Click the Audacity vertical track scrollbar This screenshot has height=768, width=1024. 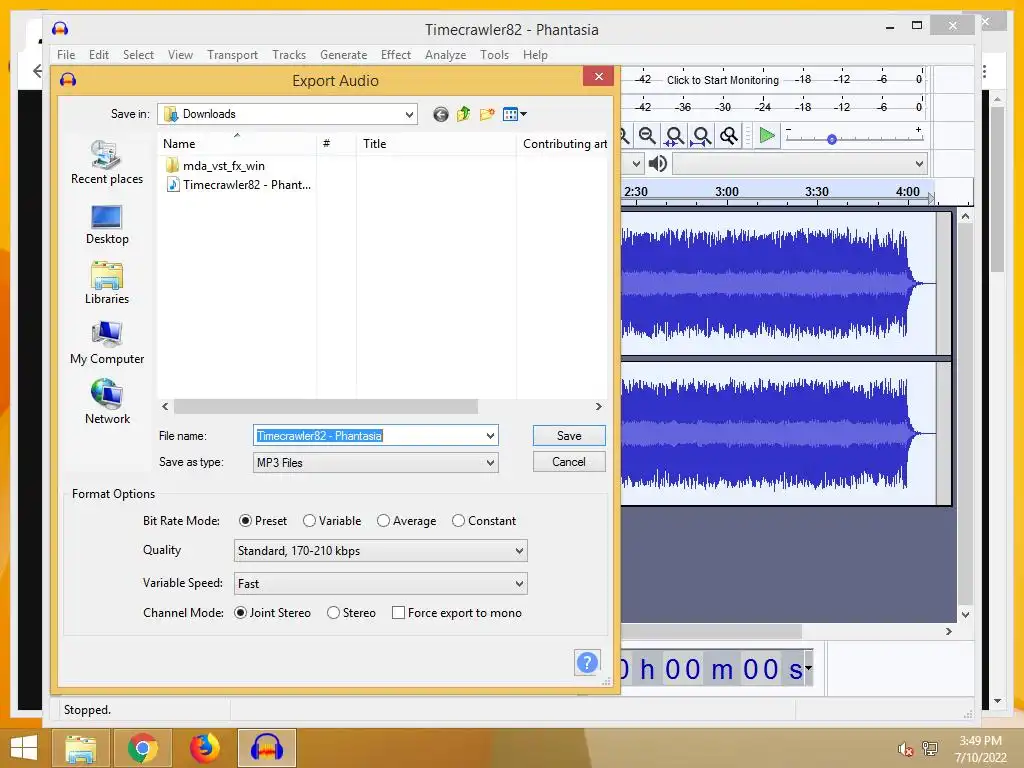click(965, 415)
